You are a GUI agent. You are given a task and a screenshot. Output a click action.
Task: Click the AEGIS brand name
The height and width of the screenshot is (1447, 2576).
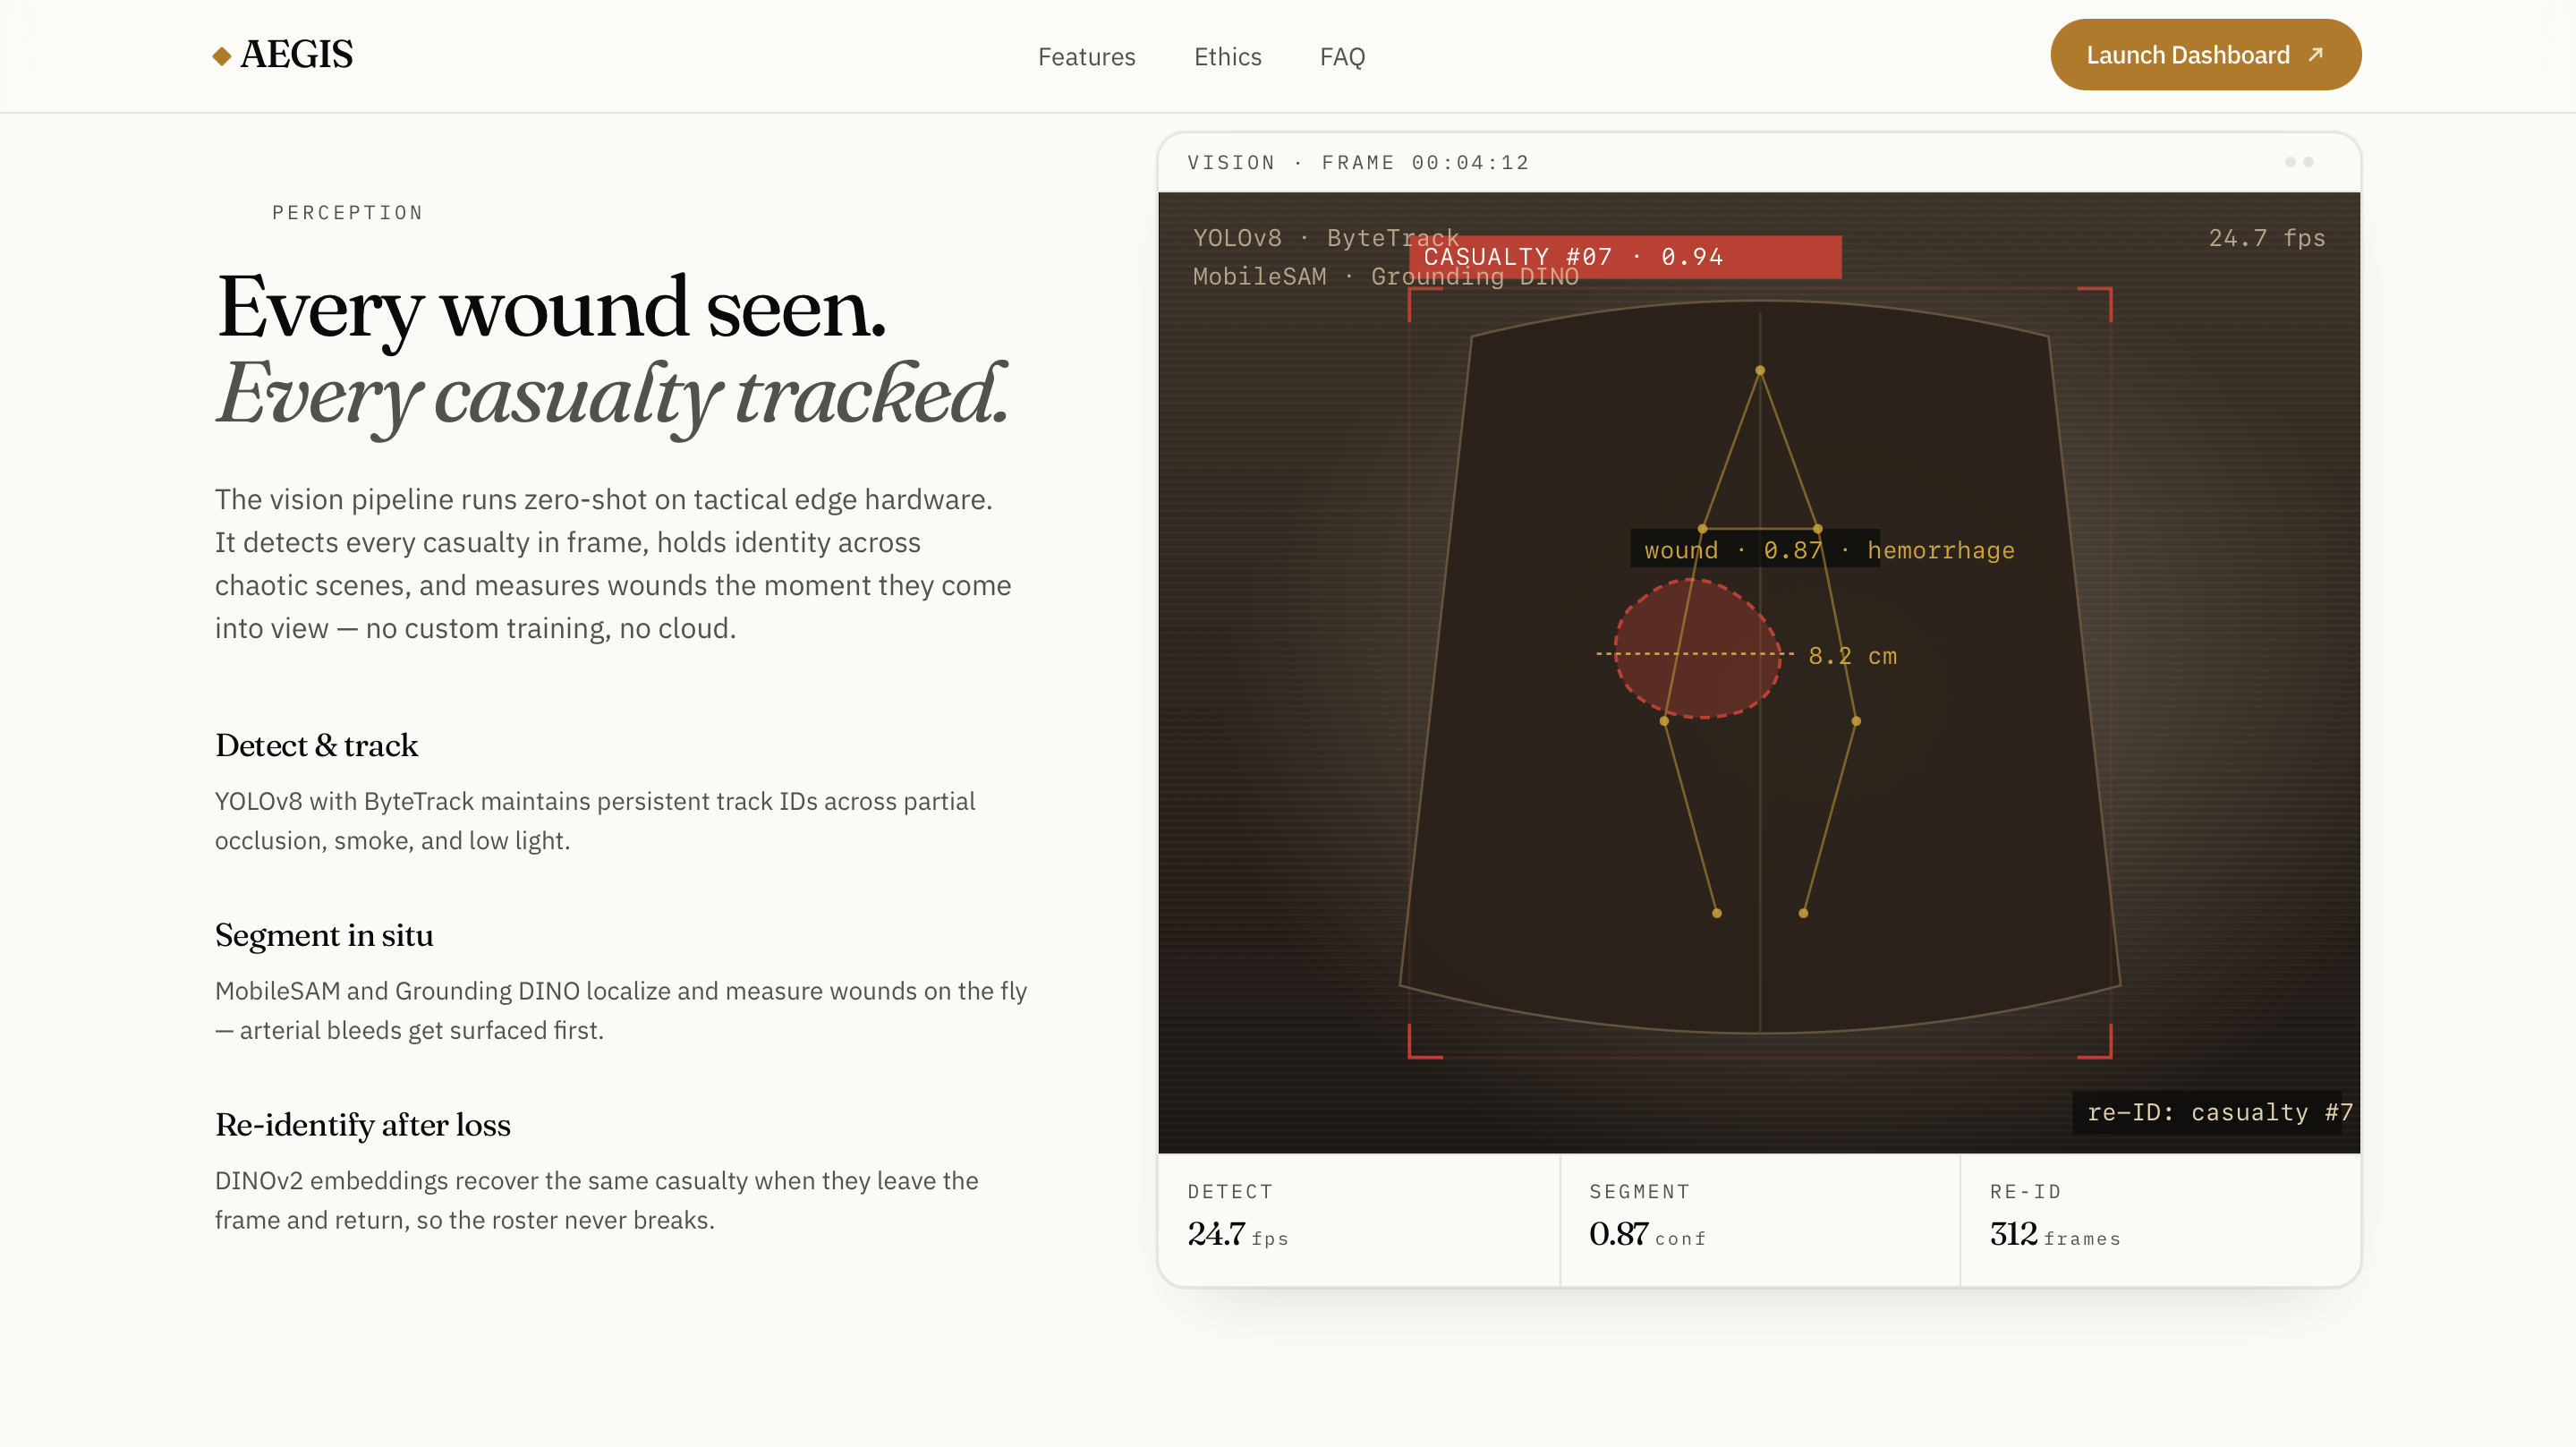(297, 55)
